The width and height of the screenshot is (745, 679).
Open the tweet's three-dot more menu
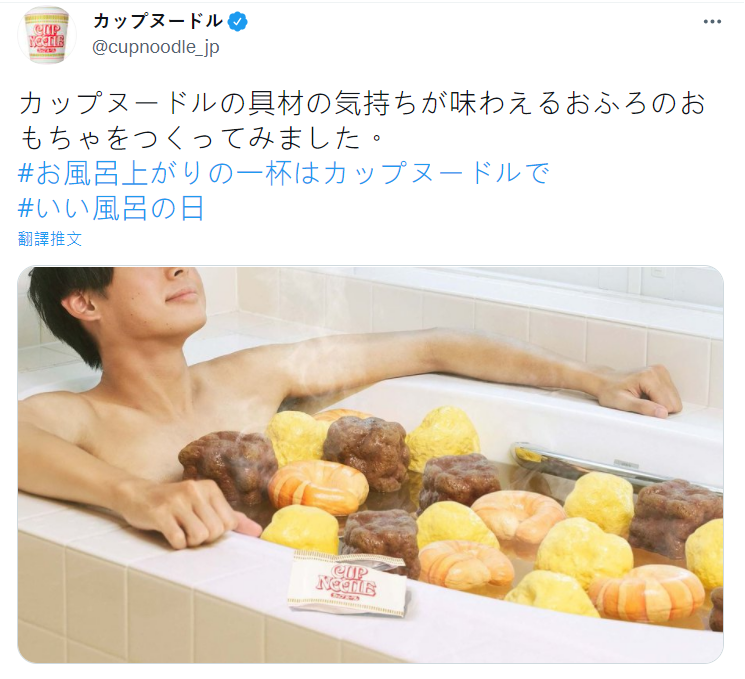coord(712,22)
